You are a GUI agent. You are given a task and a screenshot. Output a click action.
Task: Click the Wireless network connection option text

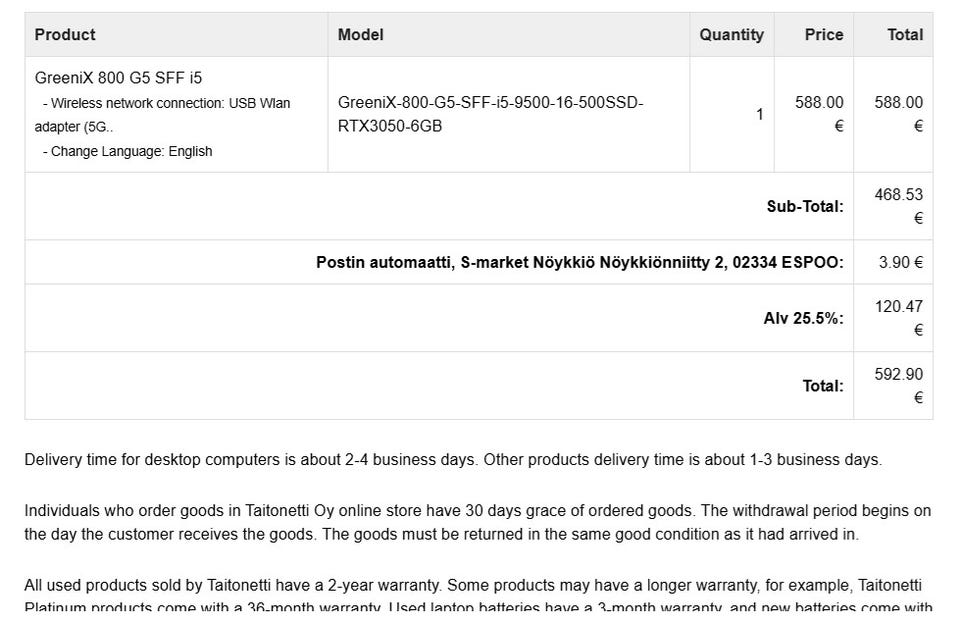tap(166, 103)
